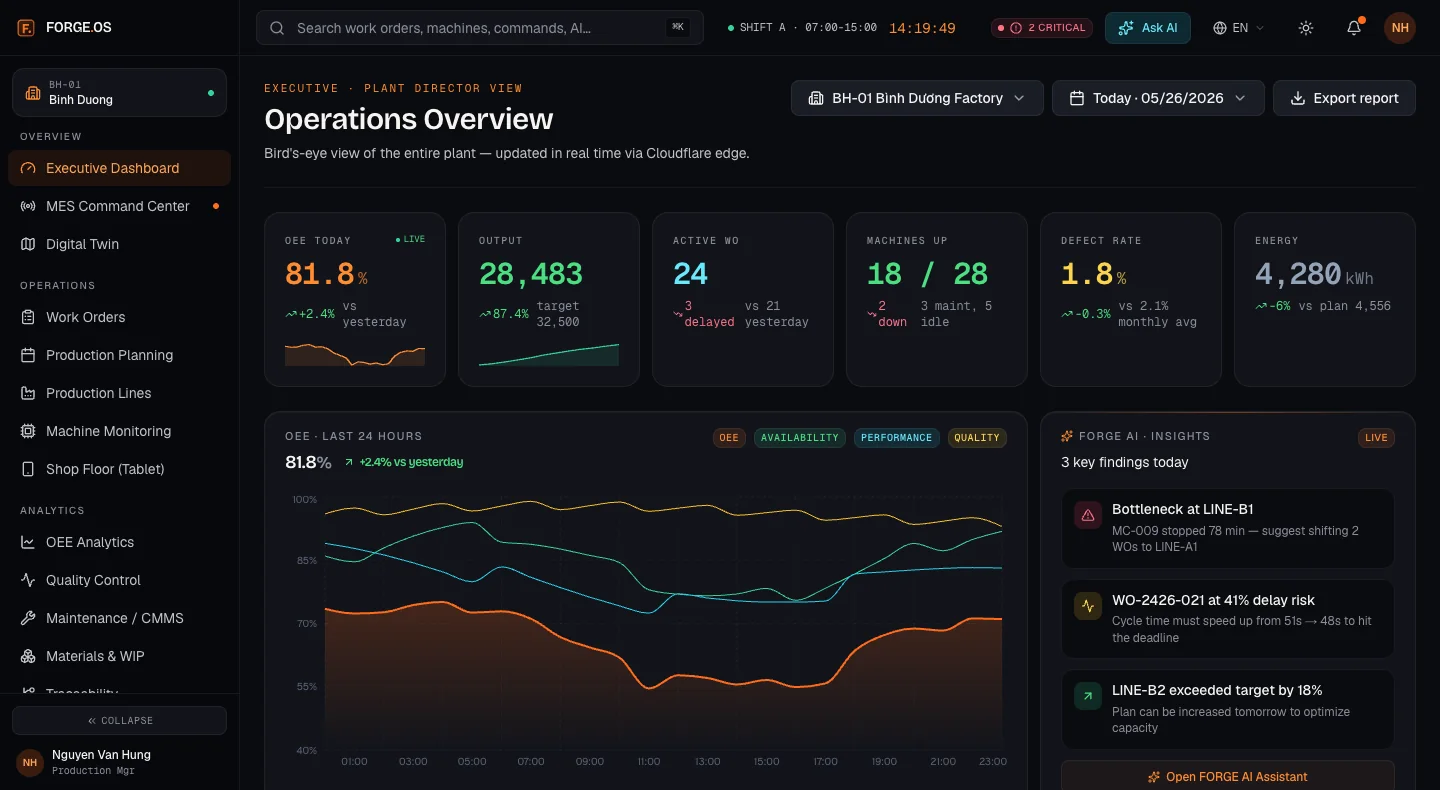Click Nguyen Van Hung profile name

pyautogui.click(x=101, y=754)
